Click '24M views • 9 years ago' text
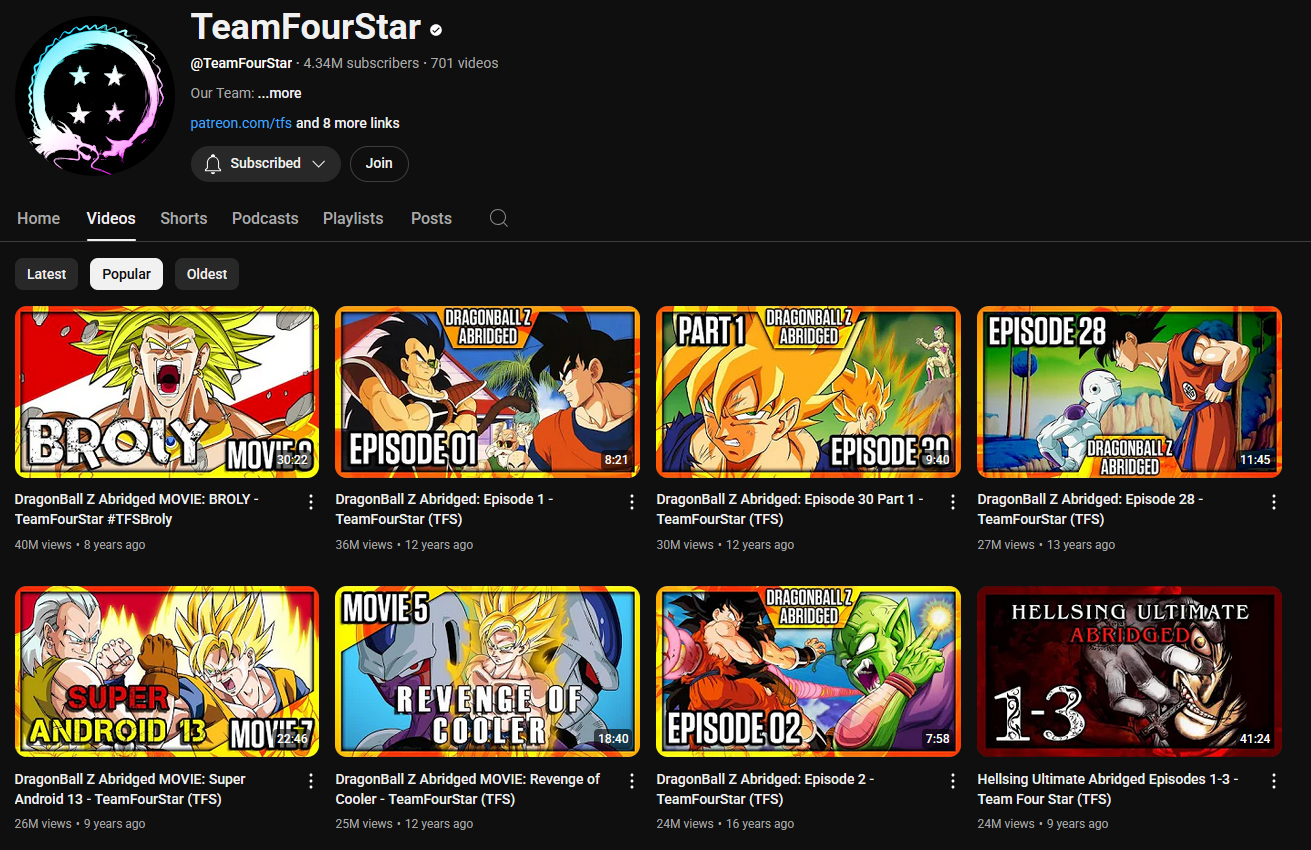The height and width of the screenshot is (850, 1311). point(1043,824)
